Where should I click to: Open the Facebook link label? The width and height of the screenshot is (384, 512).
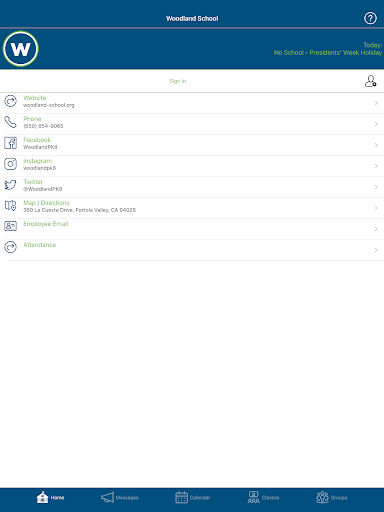click(37, 140)
